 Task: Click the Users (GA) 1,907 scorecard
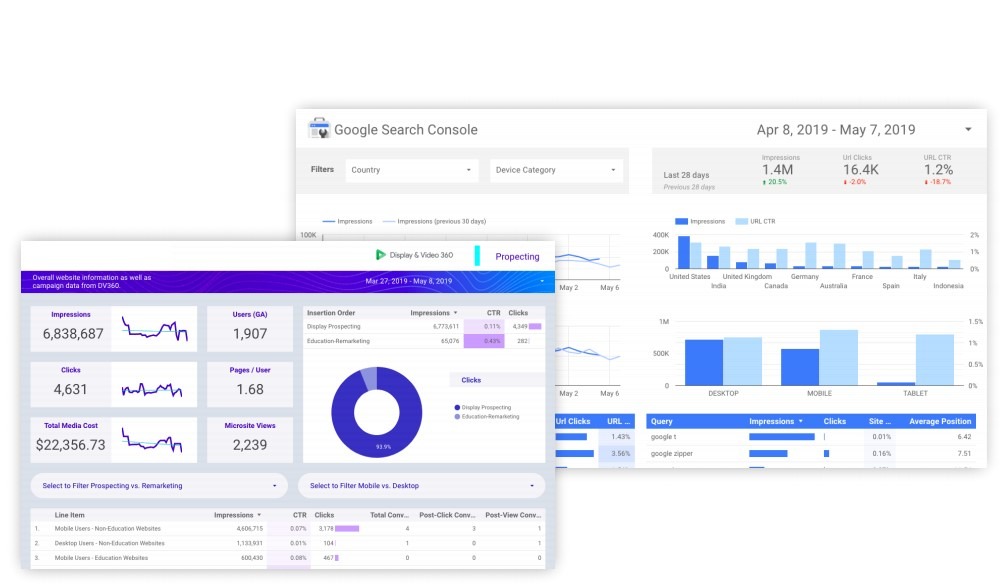(x=250, y=329)
